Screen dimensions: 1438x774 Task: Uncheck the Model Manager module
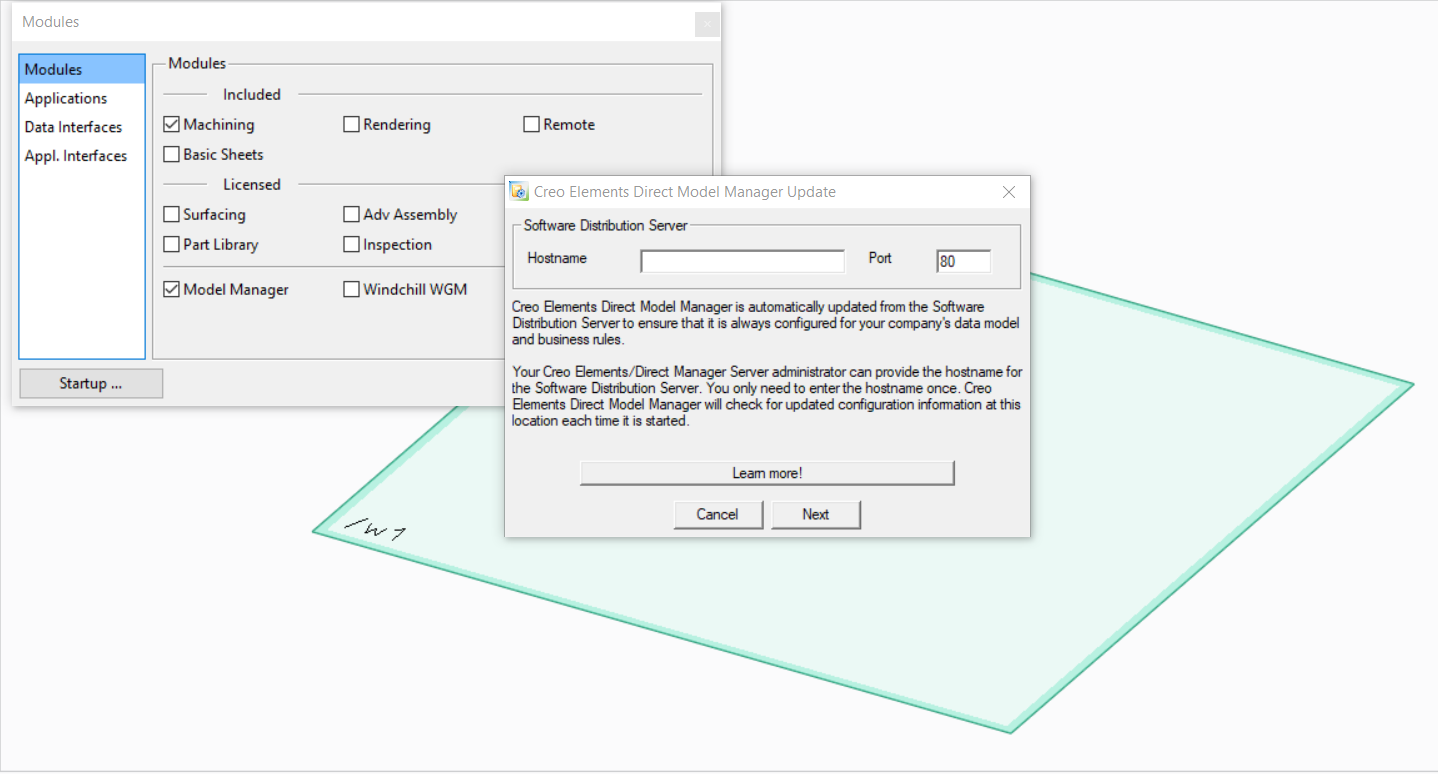click(171, 289)
